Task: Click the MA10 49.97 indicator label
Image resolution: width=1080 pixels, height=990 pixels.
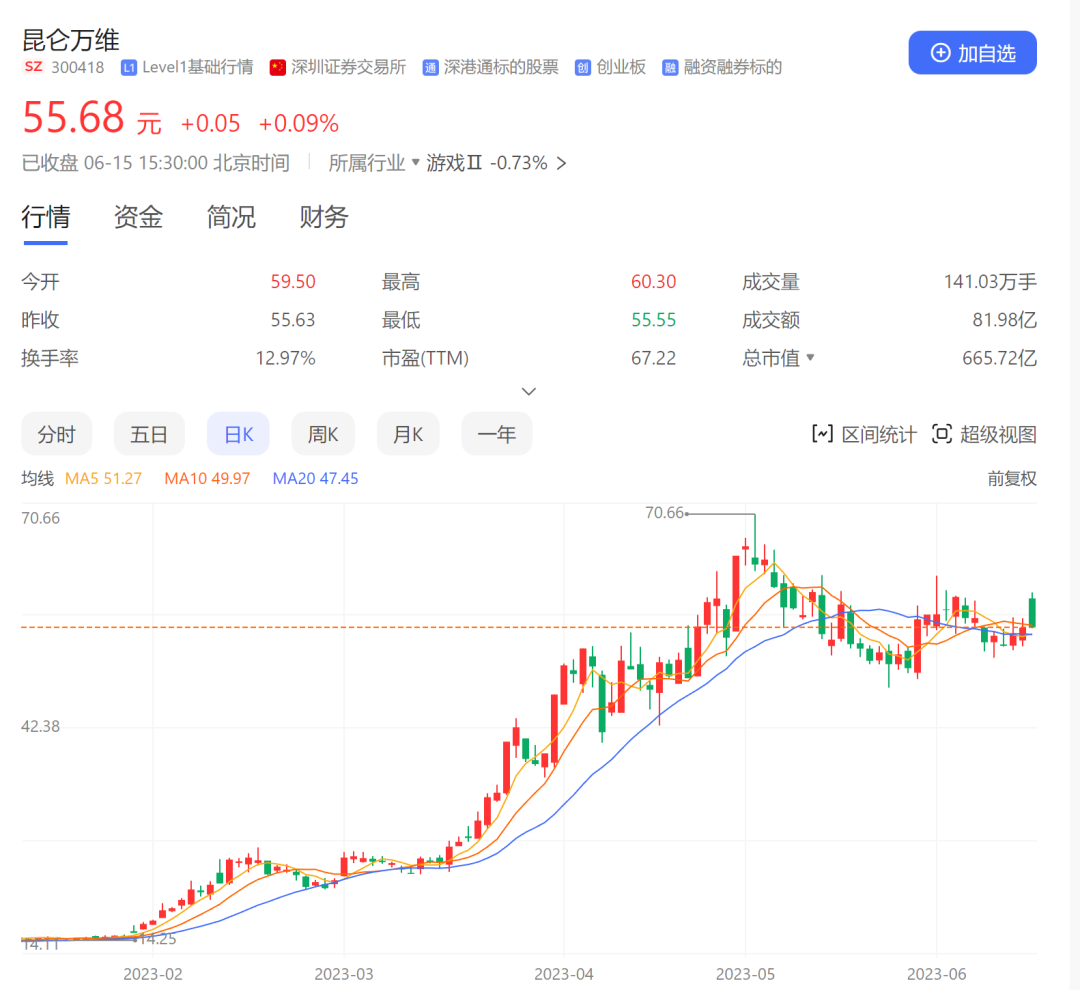Action: coord(207,478)
